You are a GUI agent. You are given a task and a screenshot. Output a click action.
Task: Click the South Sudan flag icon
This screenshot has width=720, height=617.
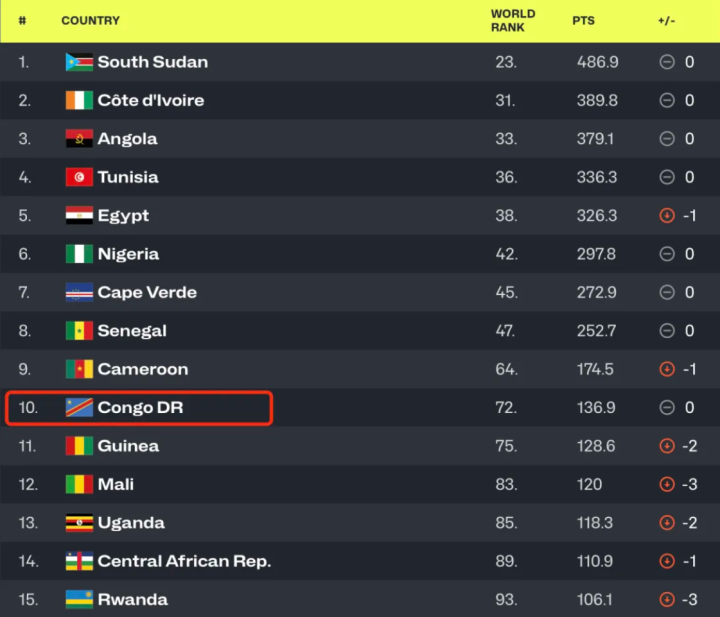(79, 62)
